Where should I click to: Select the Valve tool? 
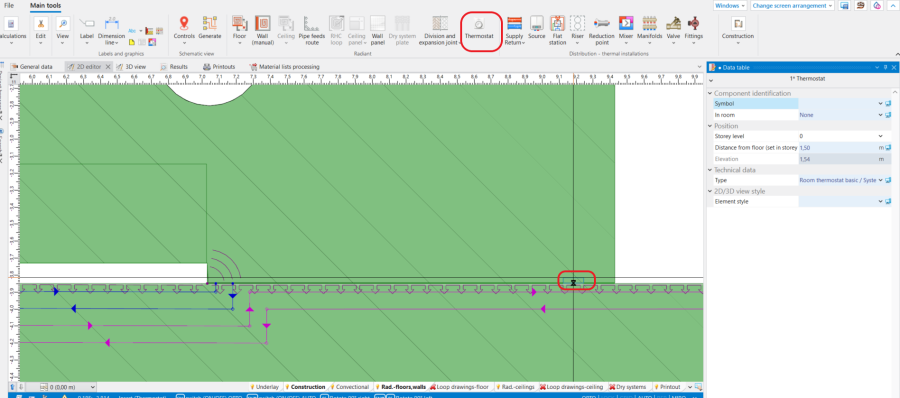coord(673,29)
